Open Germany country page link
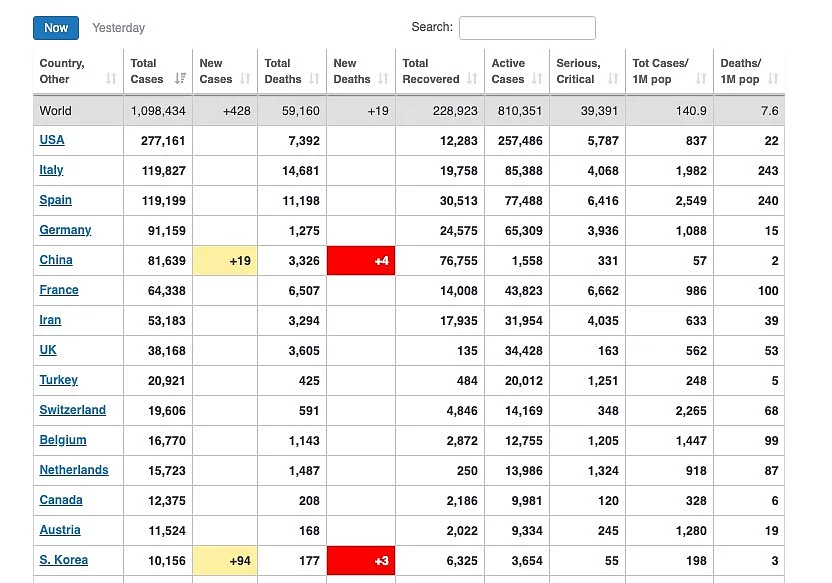The image size is (832, 583). point(65,230)
